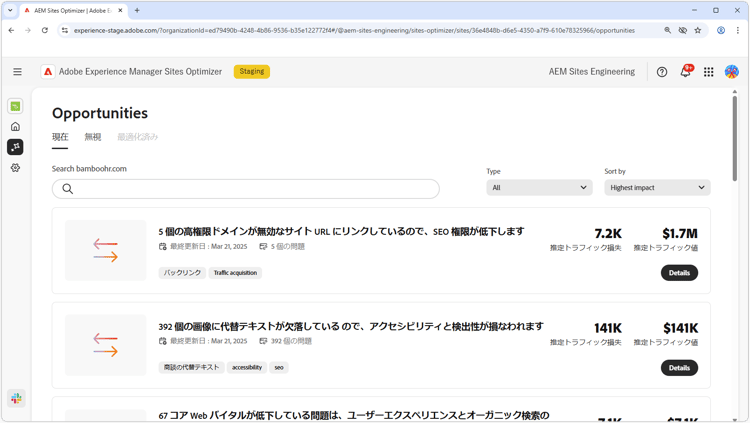Go to Home in the sidebar
The height and width of the screenshot is (423, 750).
point(15,126)
